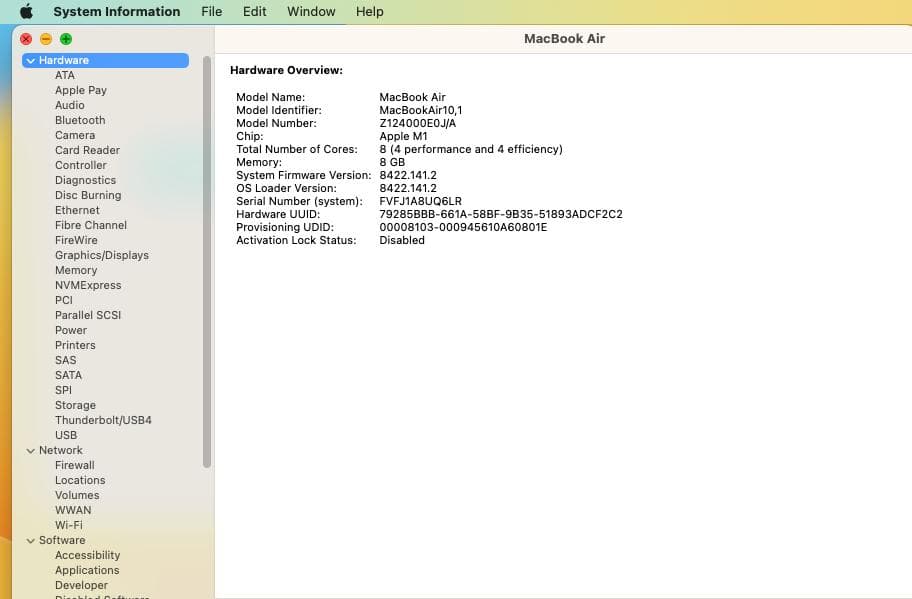Open the Window menu
The width and height of the screenshot is (912, 599).
click(x=310, y=11)
